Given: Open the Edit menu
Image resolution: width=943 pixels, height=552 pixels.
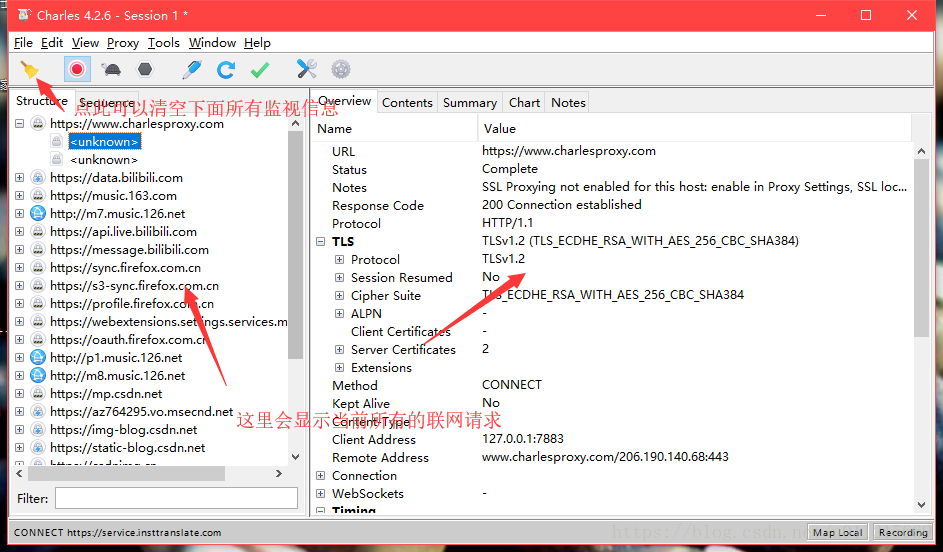Looking at the screenshot, I should [x=52, y=43].
